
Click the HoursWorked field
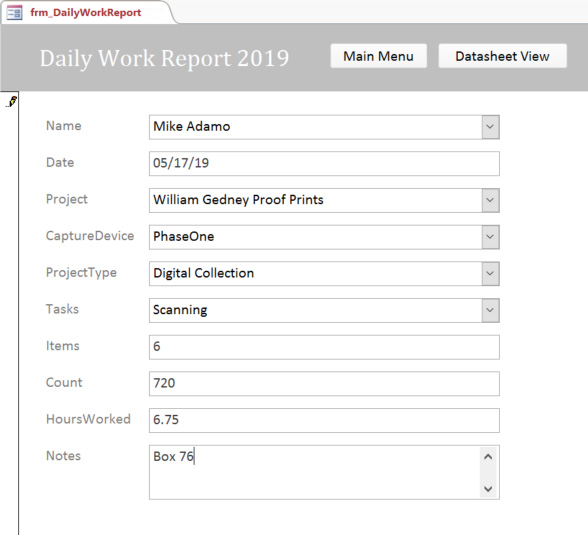324,420
